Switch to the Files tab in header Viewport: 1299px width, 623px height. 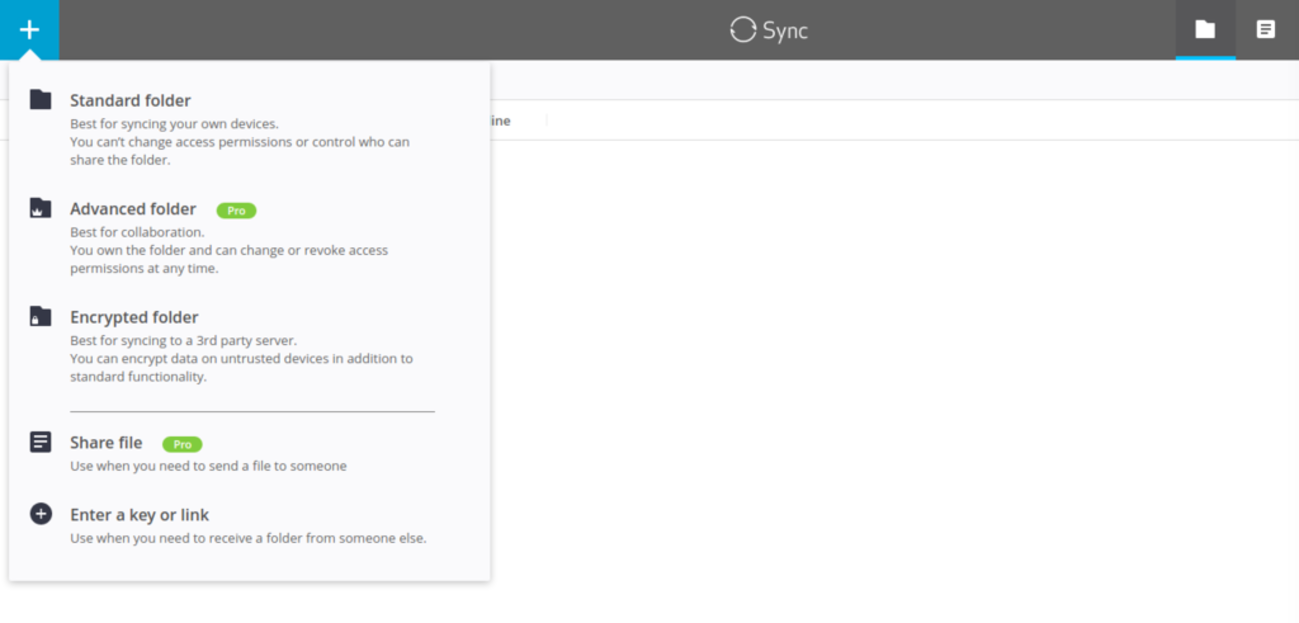tap(1266, 30)
